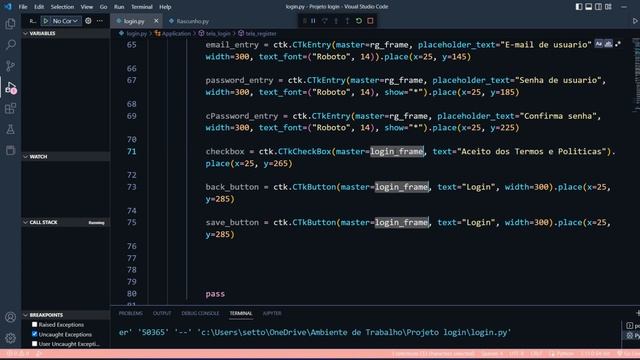Open the Run menu
The width and height of the screenshot is (640, 360).
coord(119,7)
